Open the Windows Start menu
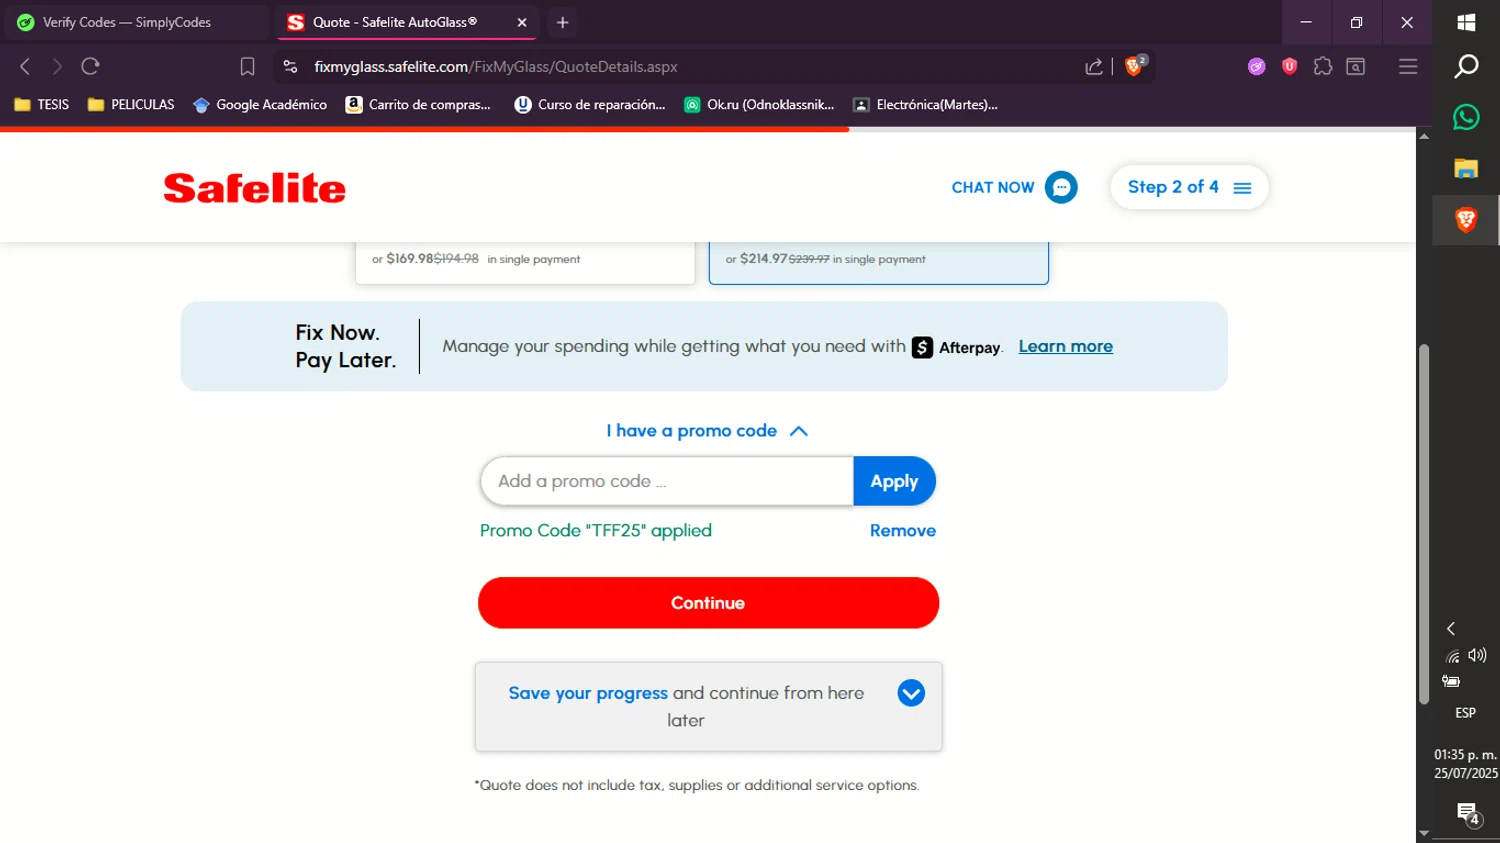 (x=1466, y=22)
